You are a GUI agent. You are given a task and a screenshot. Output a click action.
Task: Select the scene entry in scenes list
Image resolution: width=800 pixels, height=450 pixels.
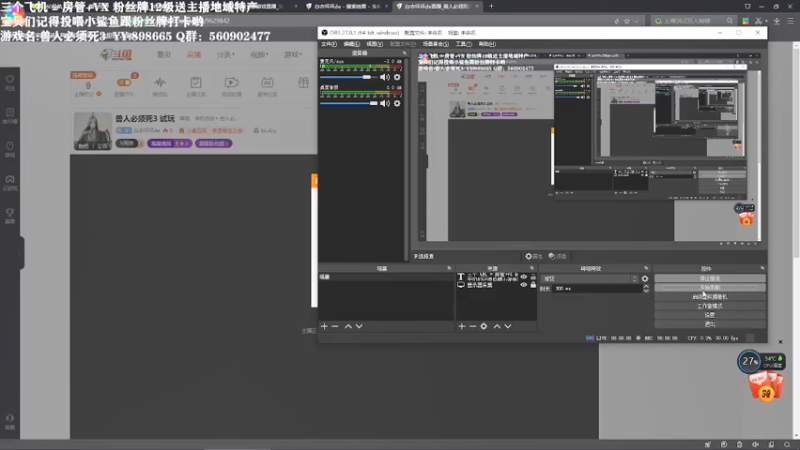[x=386, y=277]
